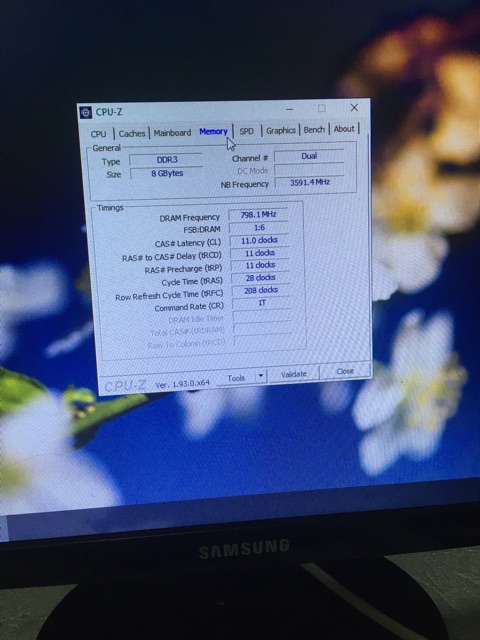Switch to the SPD tab
The width and height of the screenshot is (480, 640).
(x=247, y=131)
